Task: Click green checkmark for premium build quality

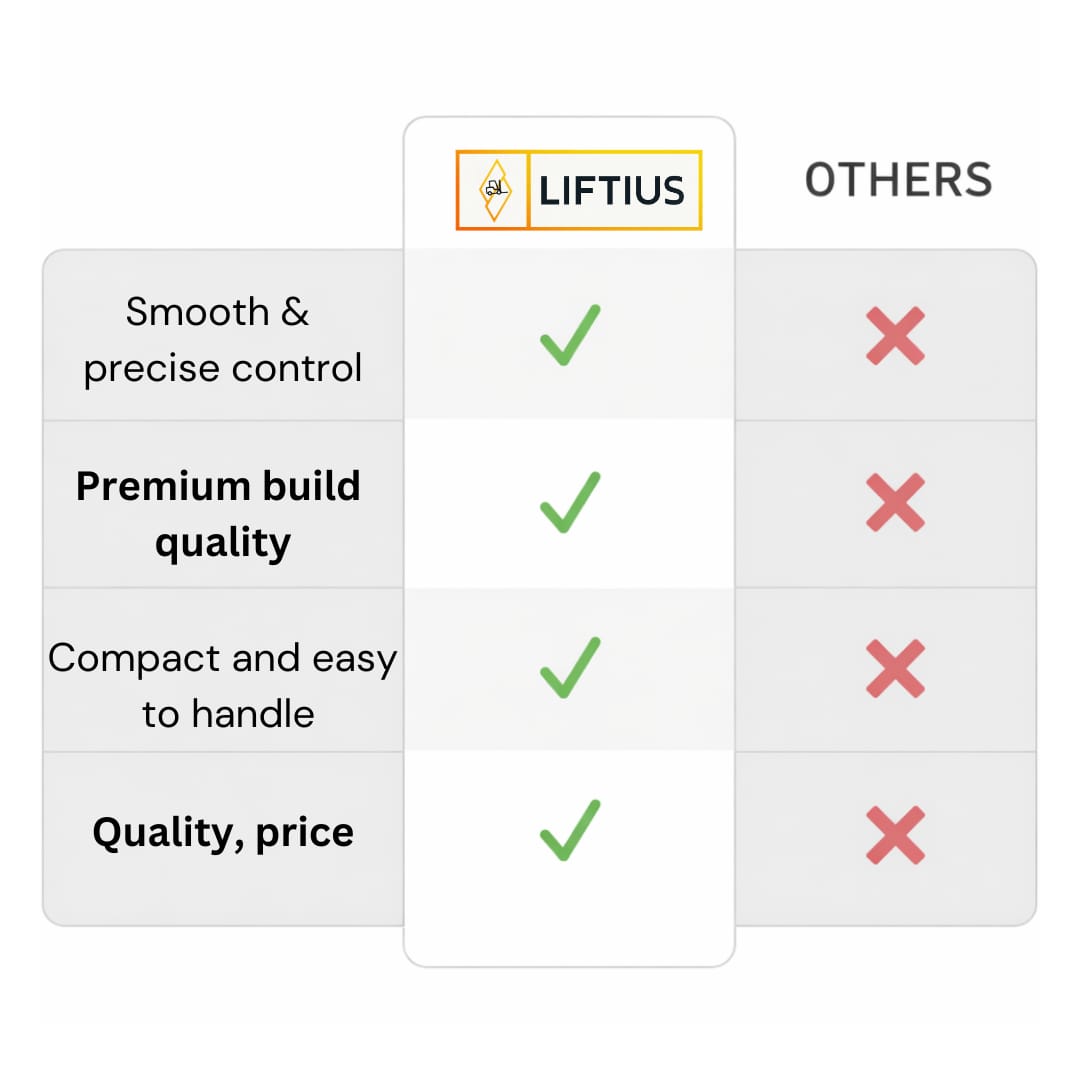Action: 570,502
